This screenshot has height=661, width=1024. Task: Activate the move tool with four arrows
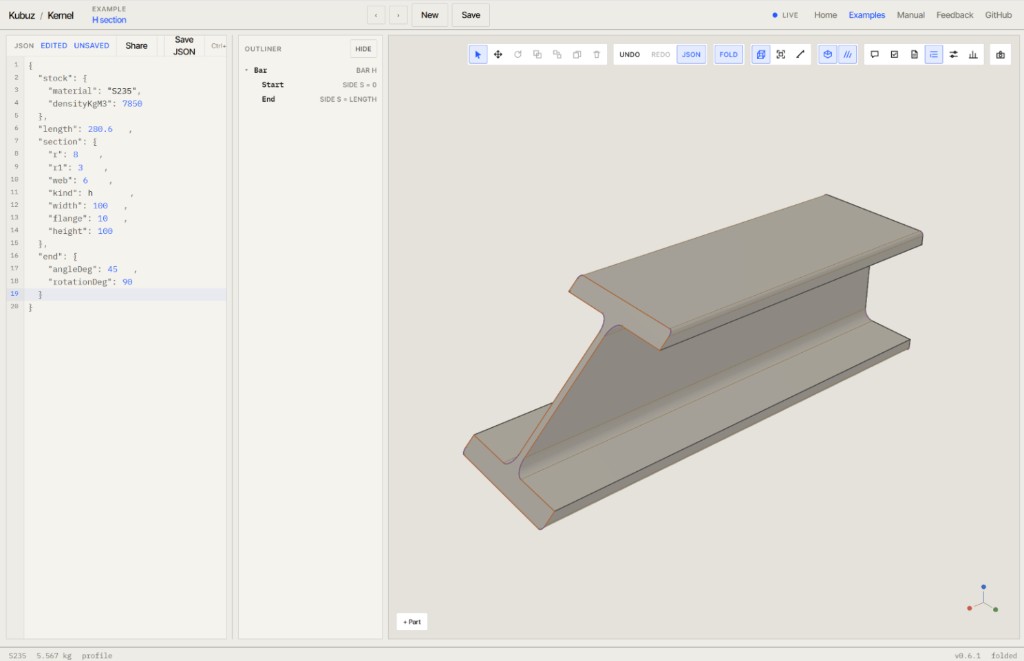tap(498, 55)
